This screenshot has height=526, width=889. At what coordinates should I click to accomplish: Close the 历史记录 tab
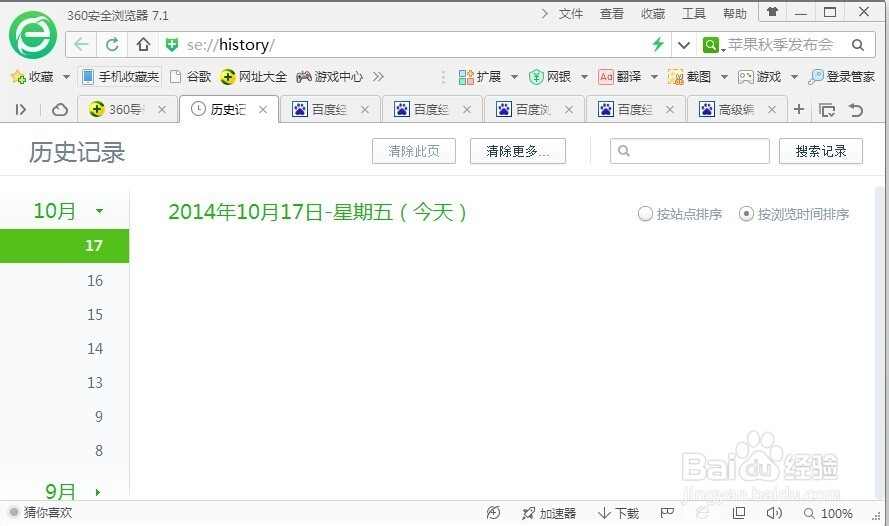[263, 109]
